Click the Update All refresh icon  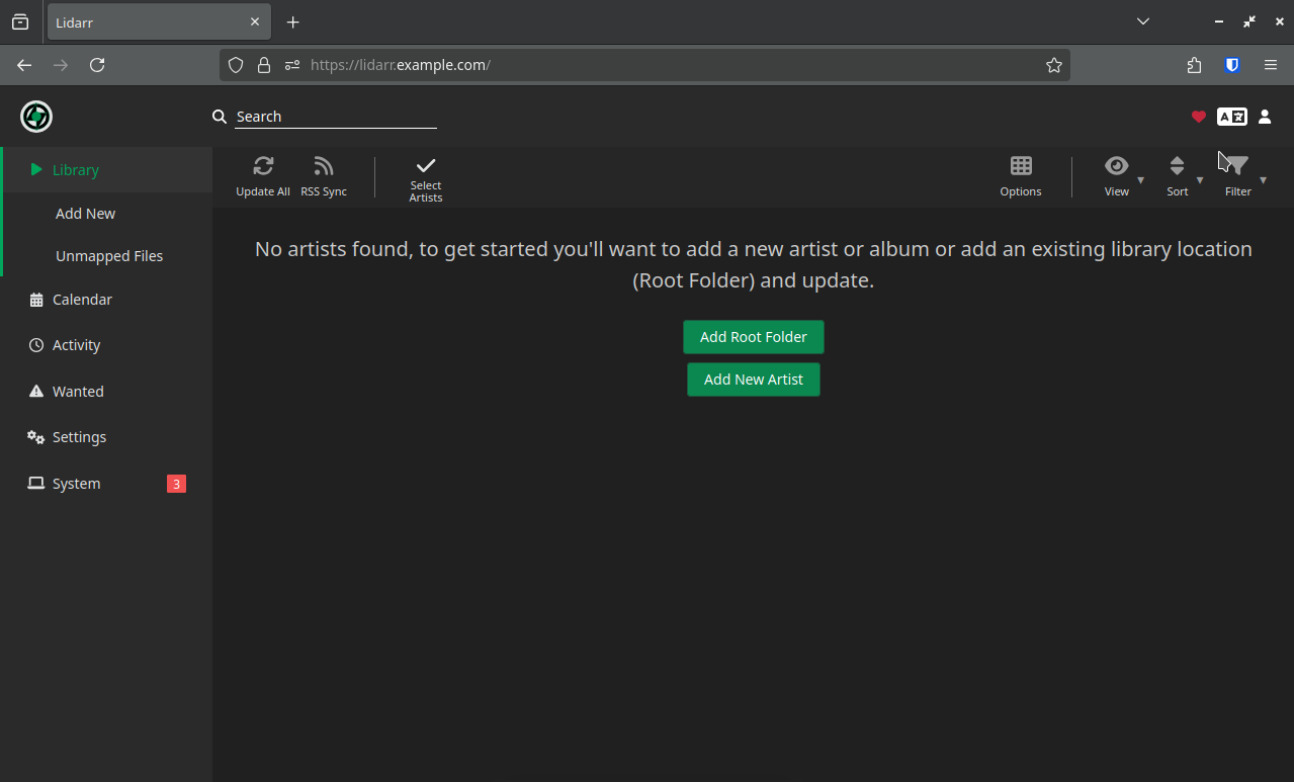coord(263,167)
